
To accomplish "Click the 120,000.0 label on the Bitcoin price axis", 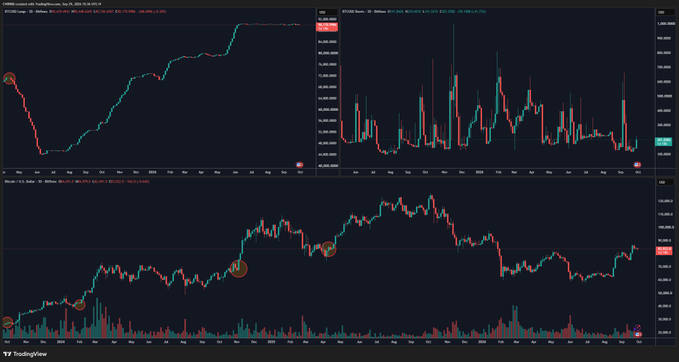I will [665, 201].
